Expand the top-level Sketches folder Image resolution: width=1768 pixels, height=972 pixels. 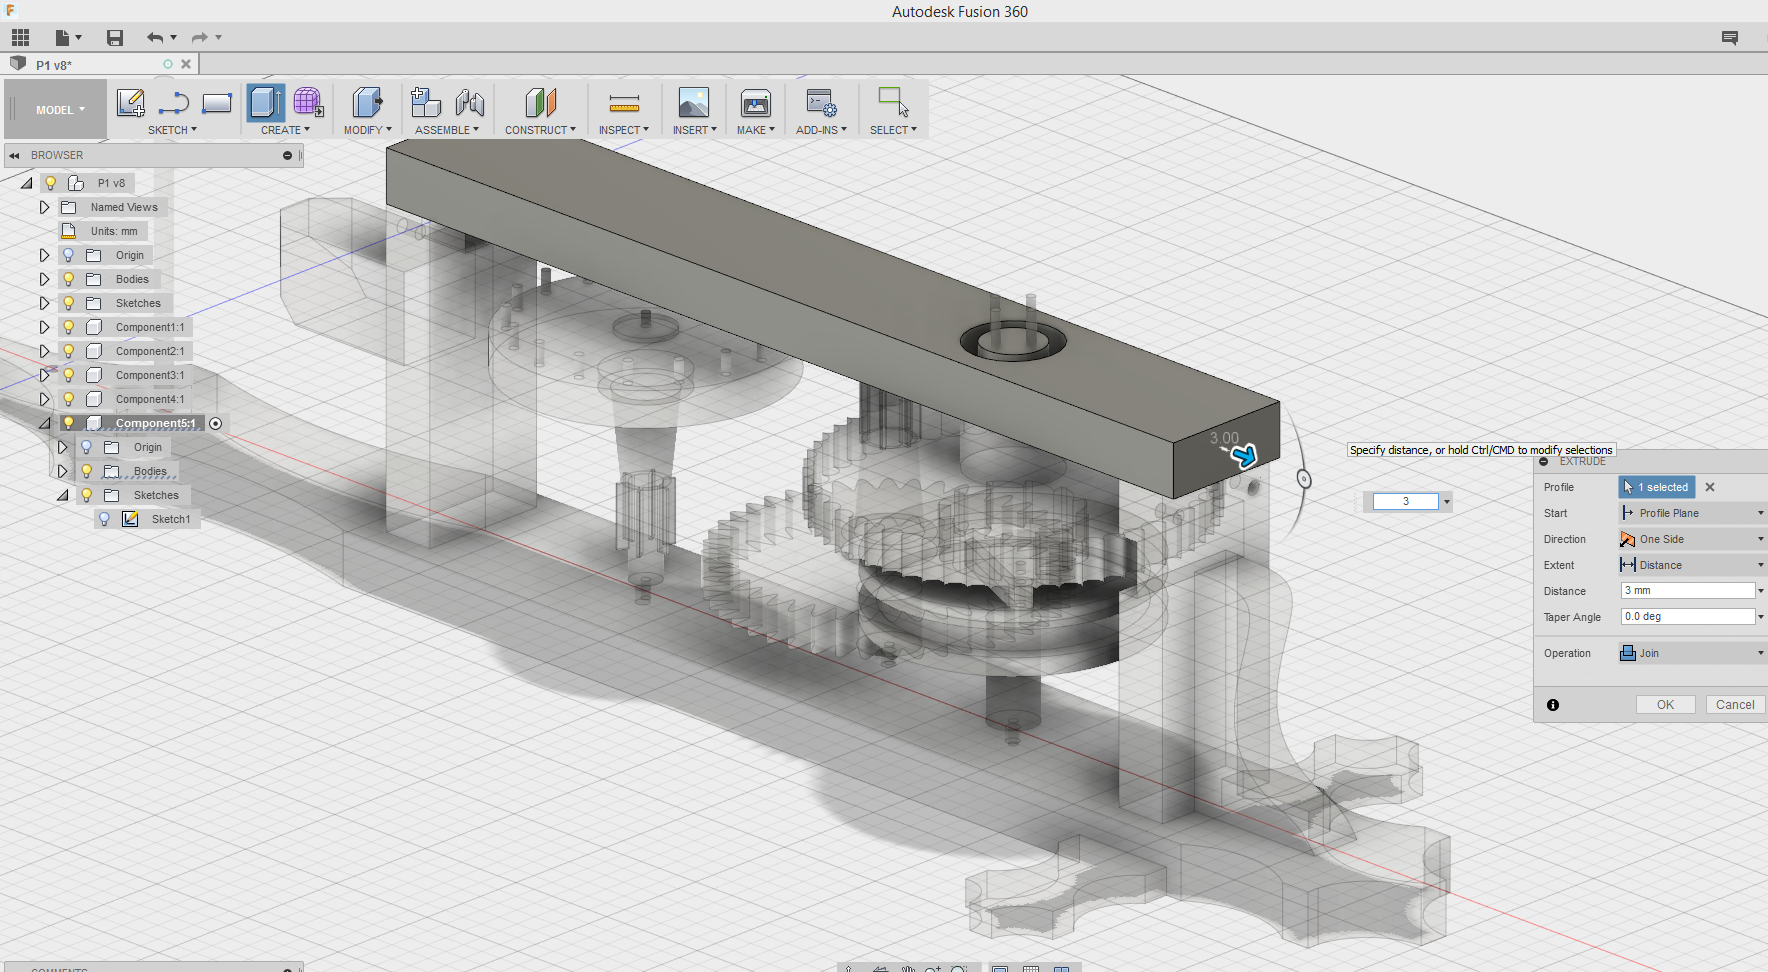(44, 303)
